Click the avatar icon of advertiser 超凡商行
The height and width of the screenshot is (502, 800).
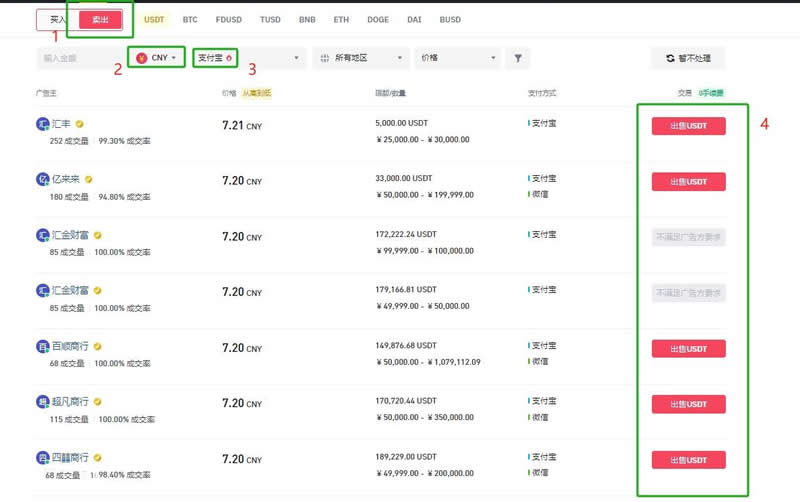point(43,402)
